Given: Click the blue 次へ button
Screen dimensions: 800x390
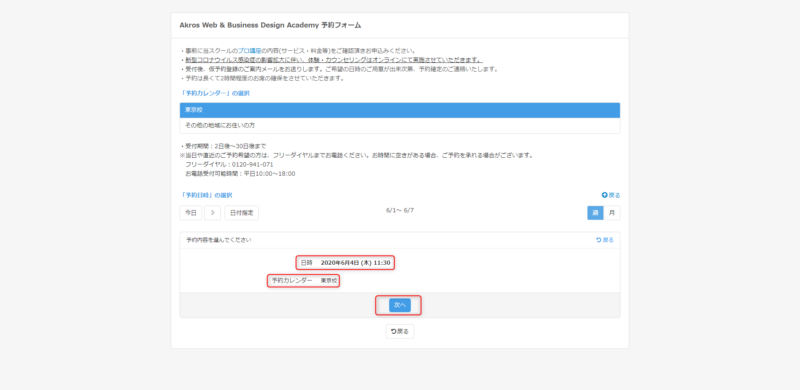Looking at the screenshot, I should 399,305.
